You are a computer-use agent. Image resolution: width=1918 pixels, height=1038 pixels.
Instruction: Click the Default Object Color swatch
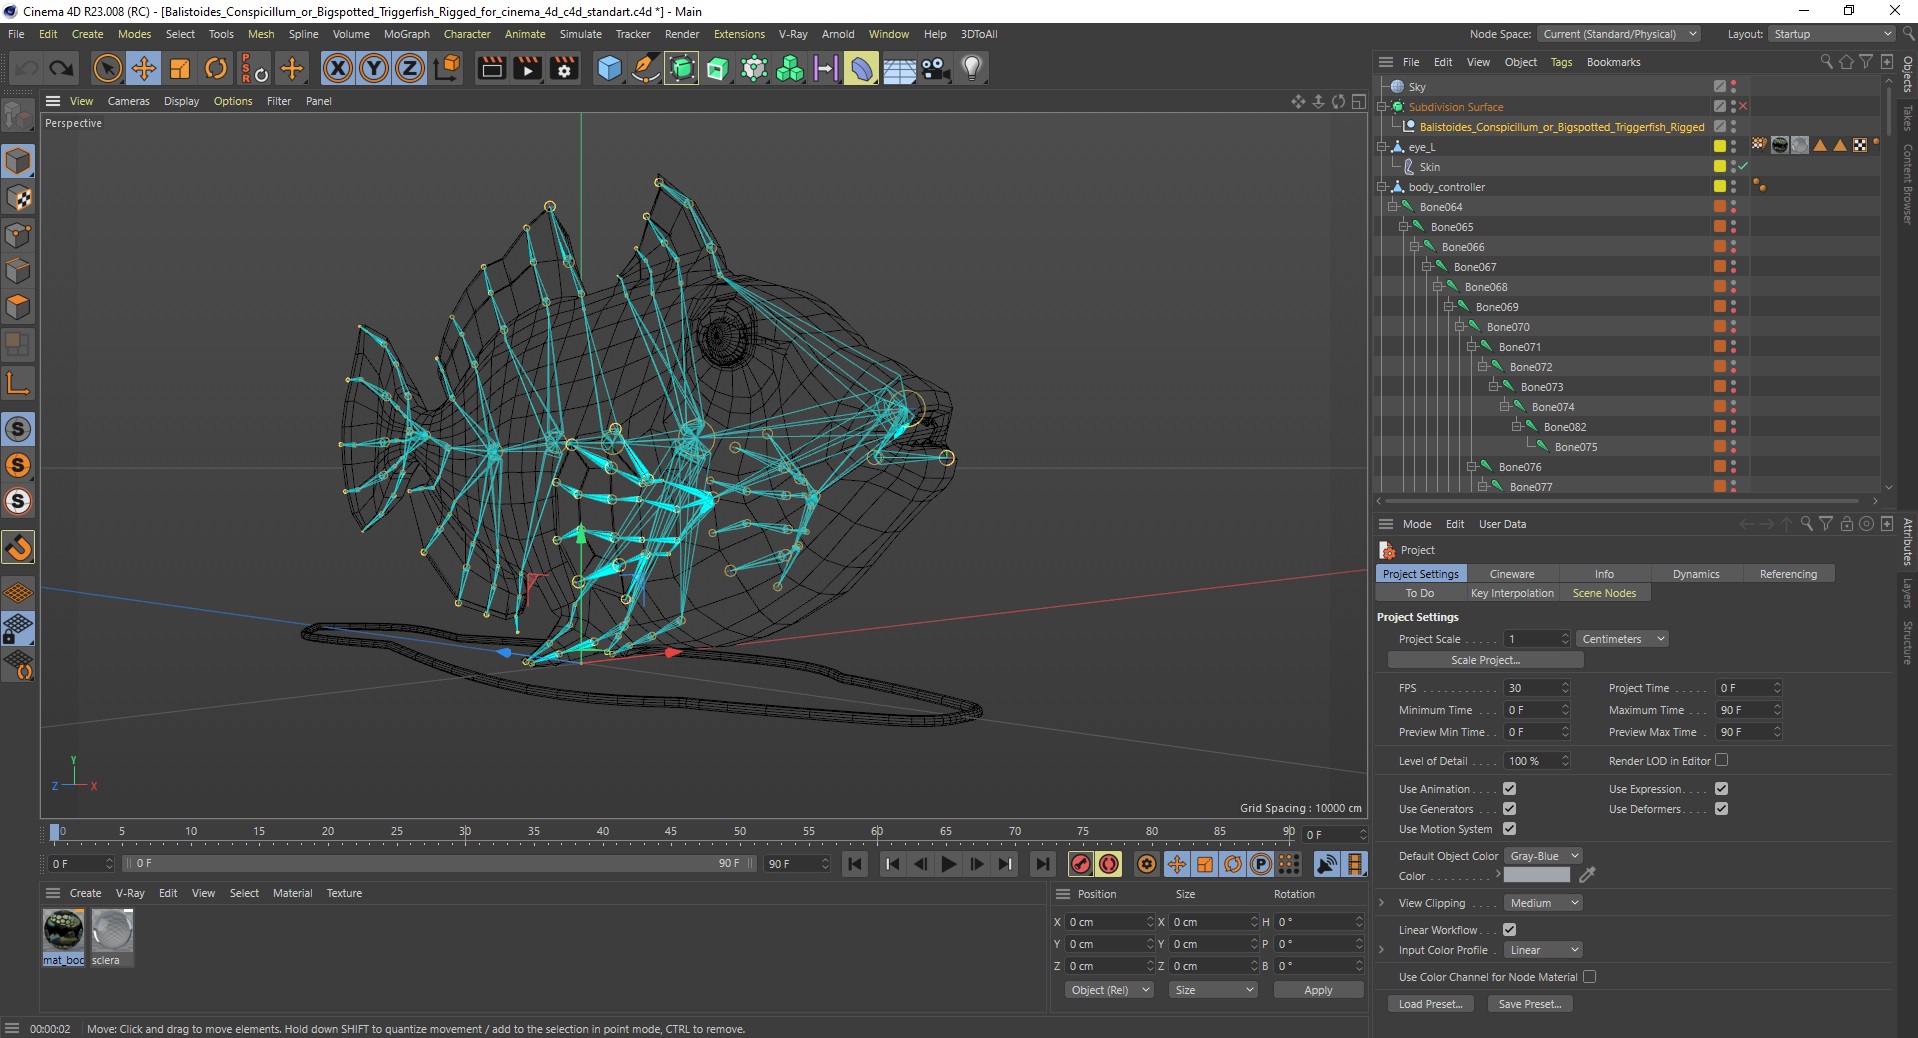[1537, 875]
